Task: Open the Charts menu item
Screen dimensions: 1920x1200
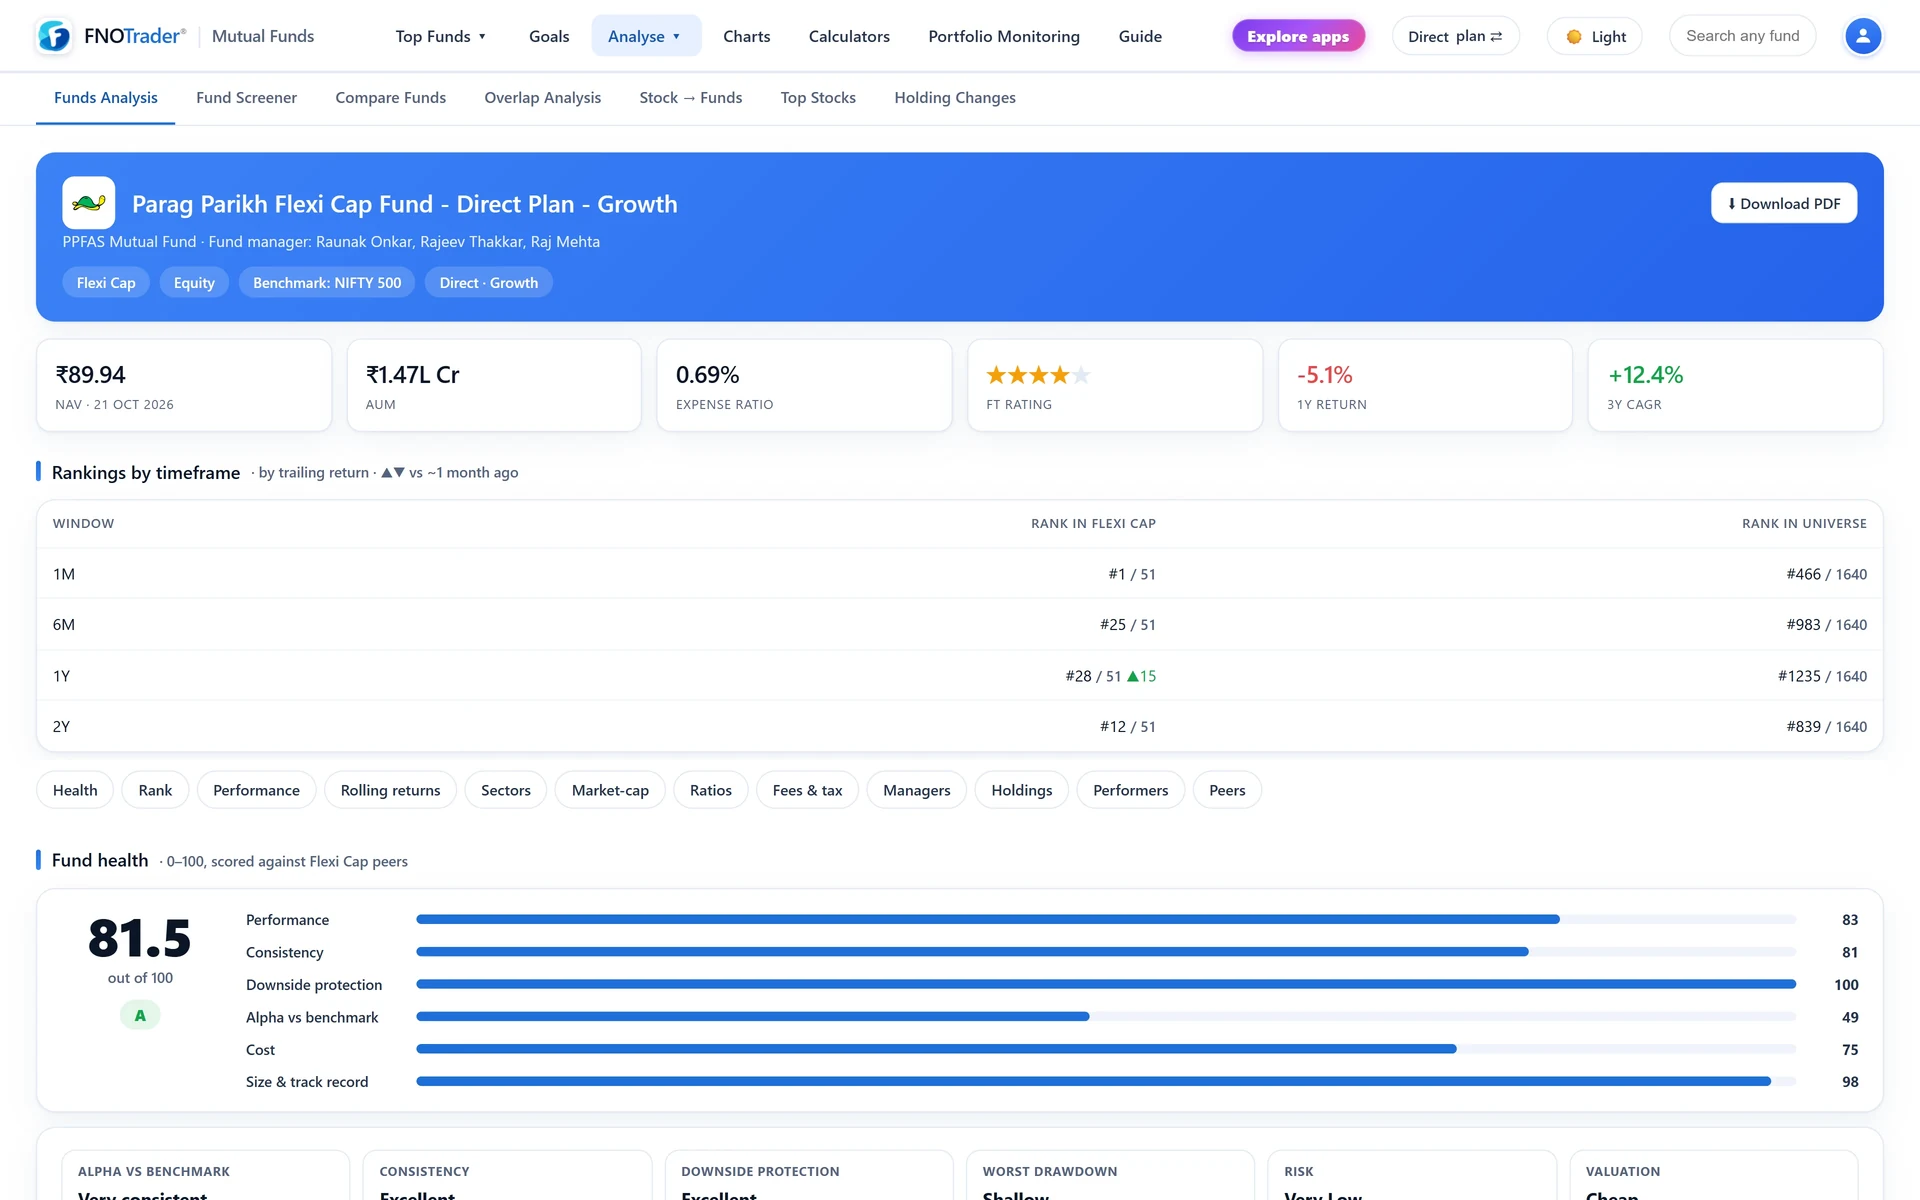Action: pos(747,36)
